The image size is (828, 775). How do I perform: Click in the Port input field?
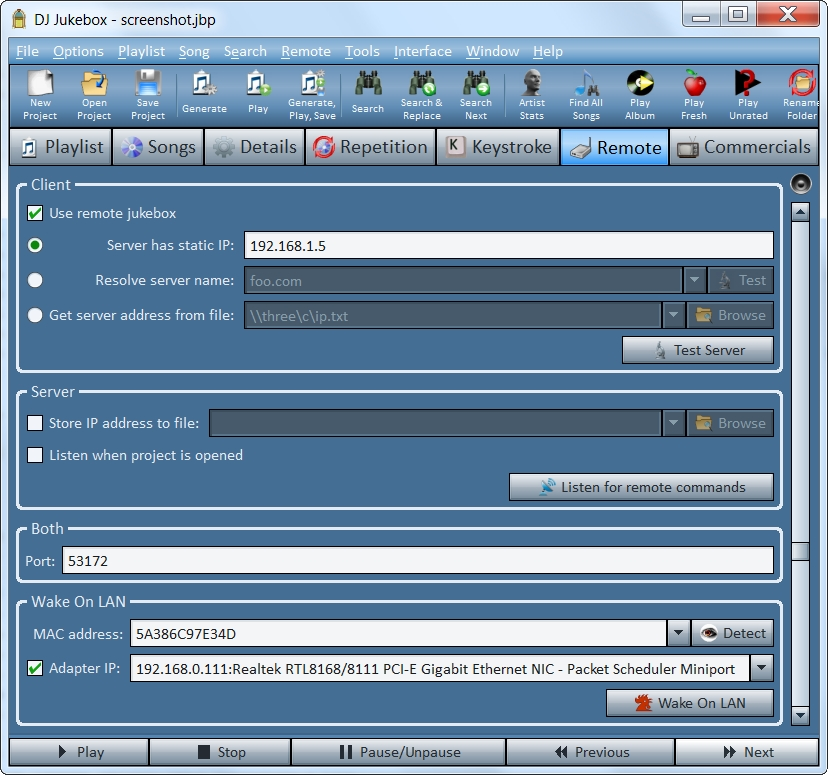[418, 560]
